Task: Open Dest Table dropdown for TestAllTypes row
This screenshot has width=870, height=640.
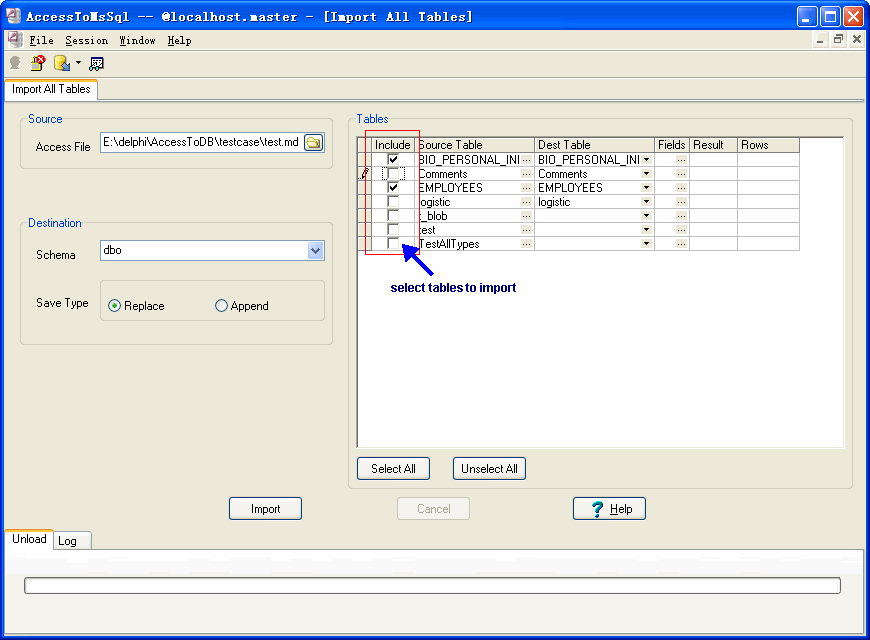Action: pos(646,244)
